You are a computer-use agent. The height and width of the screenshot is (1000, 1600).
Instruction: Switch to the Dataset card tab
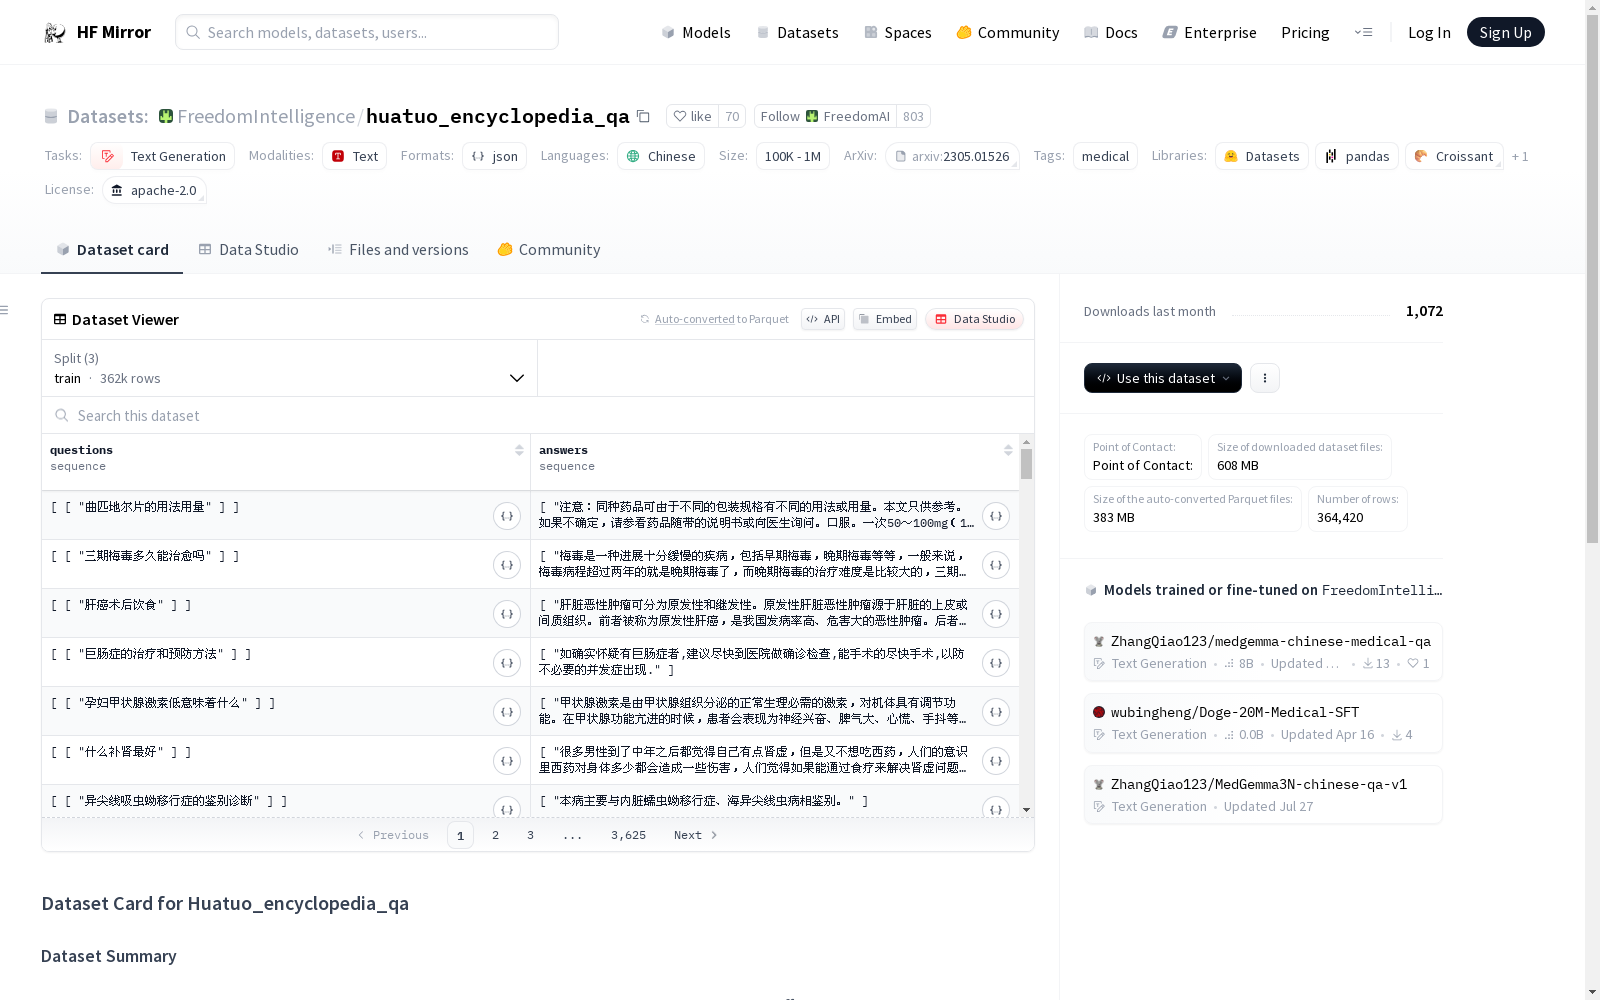click(x=112, y=250)
